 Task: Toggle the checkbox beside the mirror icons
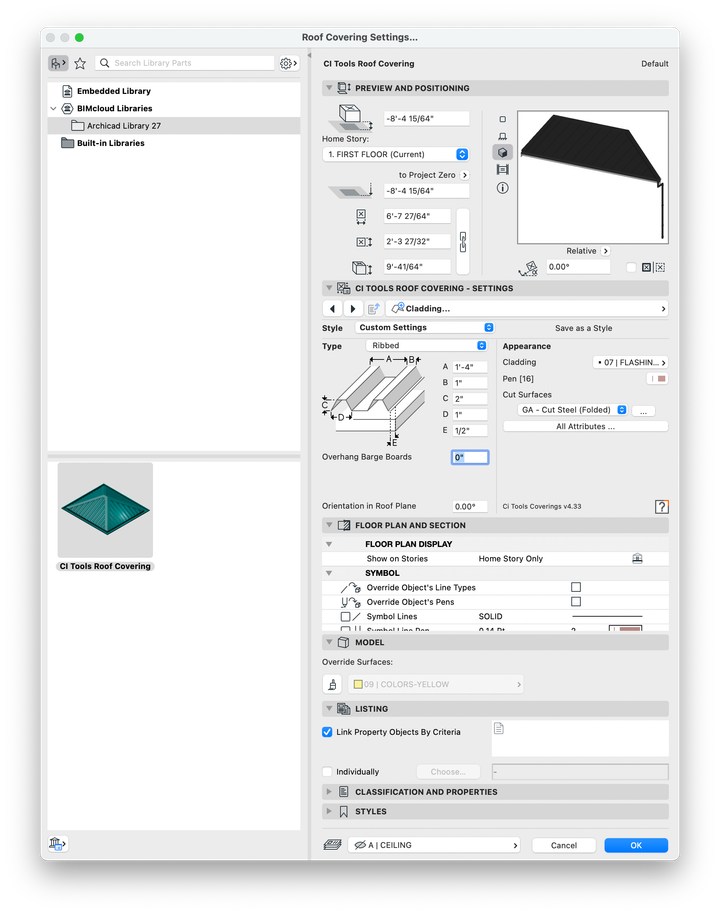(x=631, y=268)
